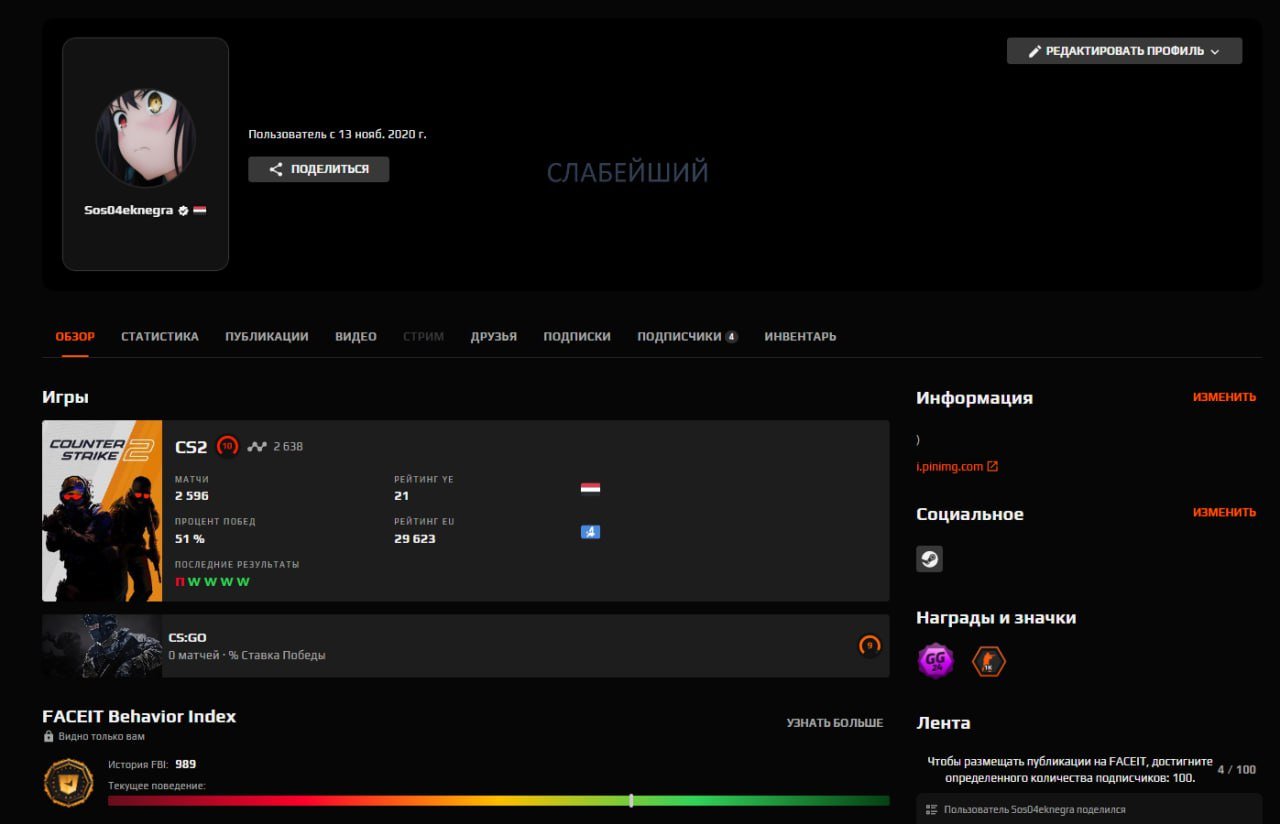This screenshot has height=824, width=1280.
Task: Open the ДРУЗЬЯ tab
Action: (493, 337)
